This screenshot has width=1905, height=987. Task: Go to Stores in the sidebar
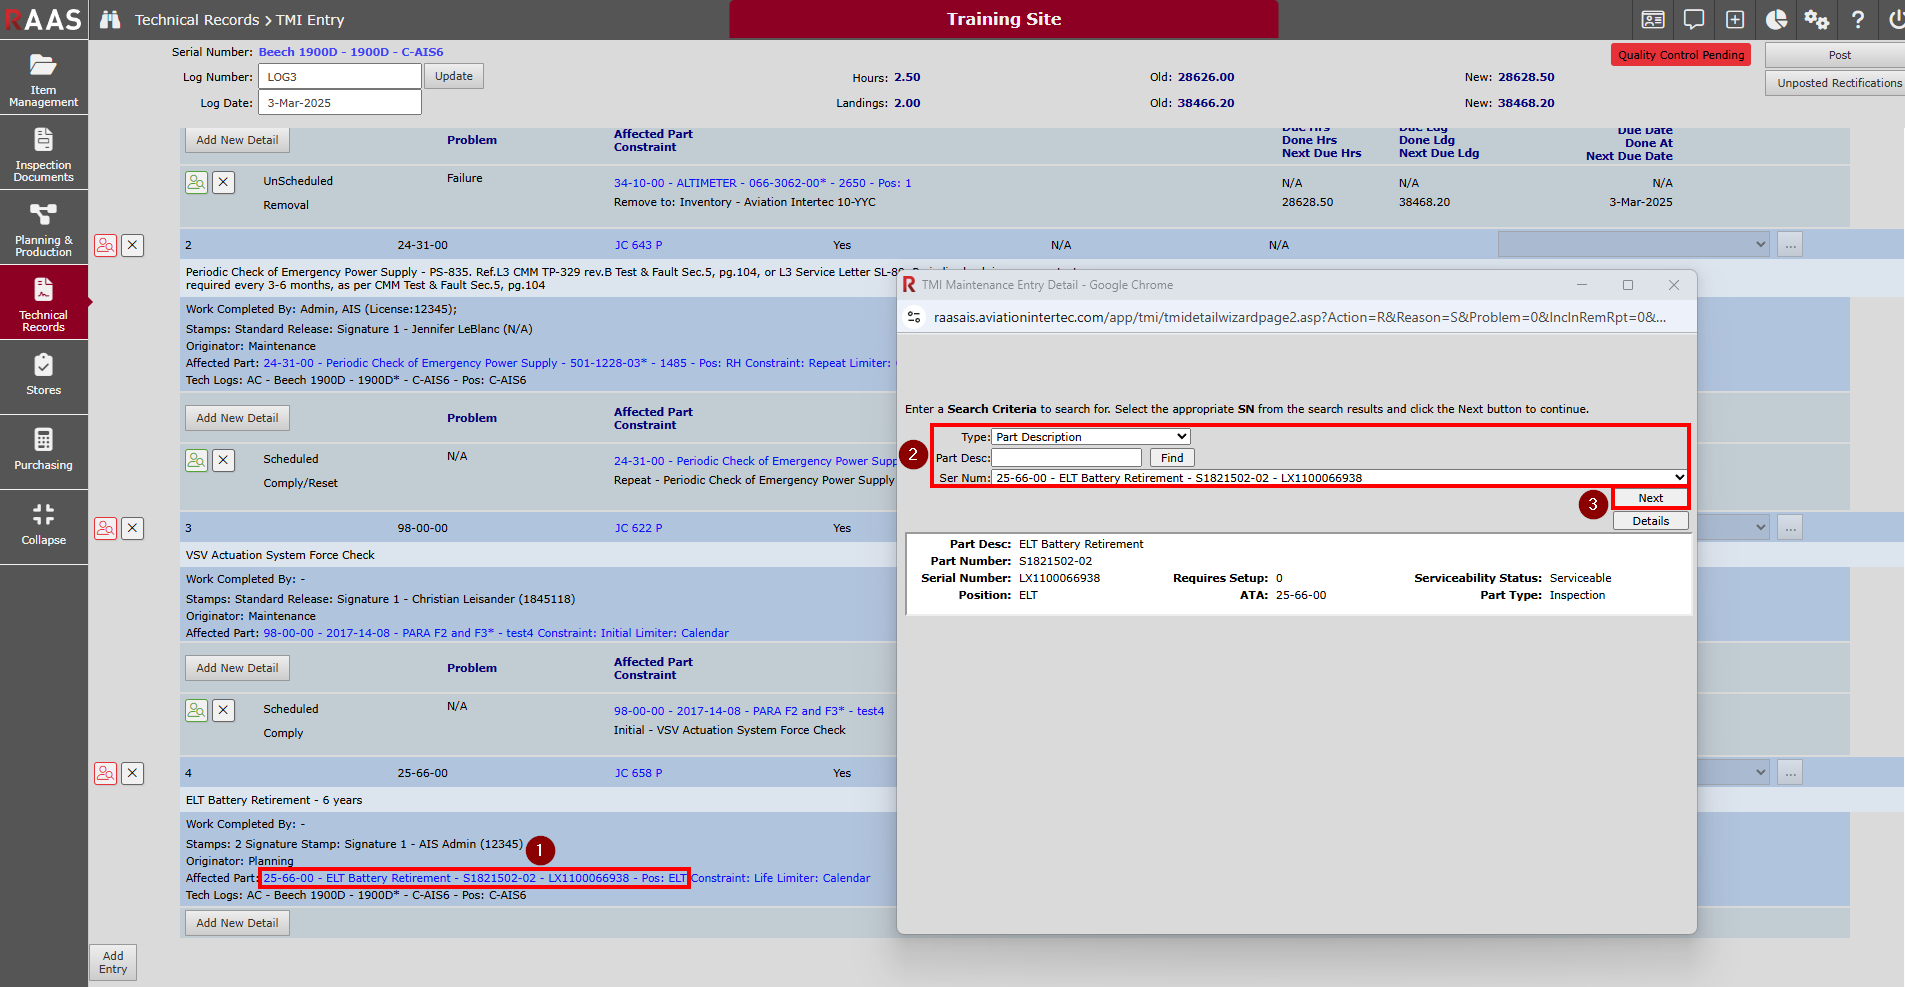point(43,375)
